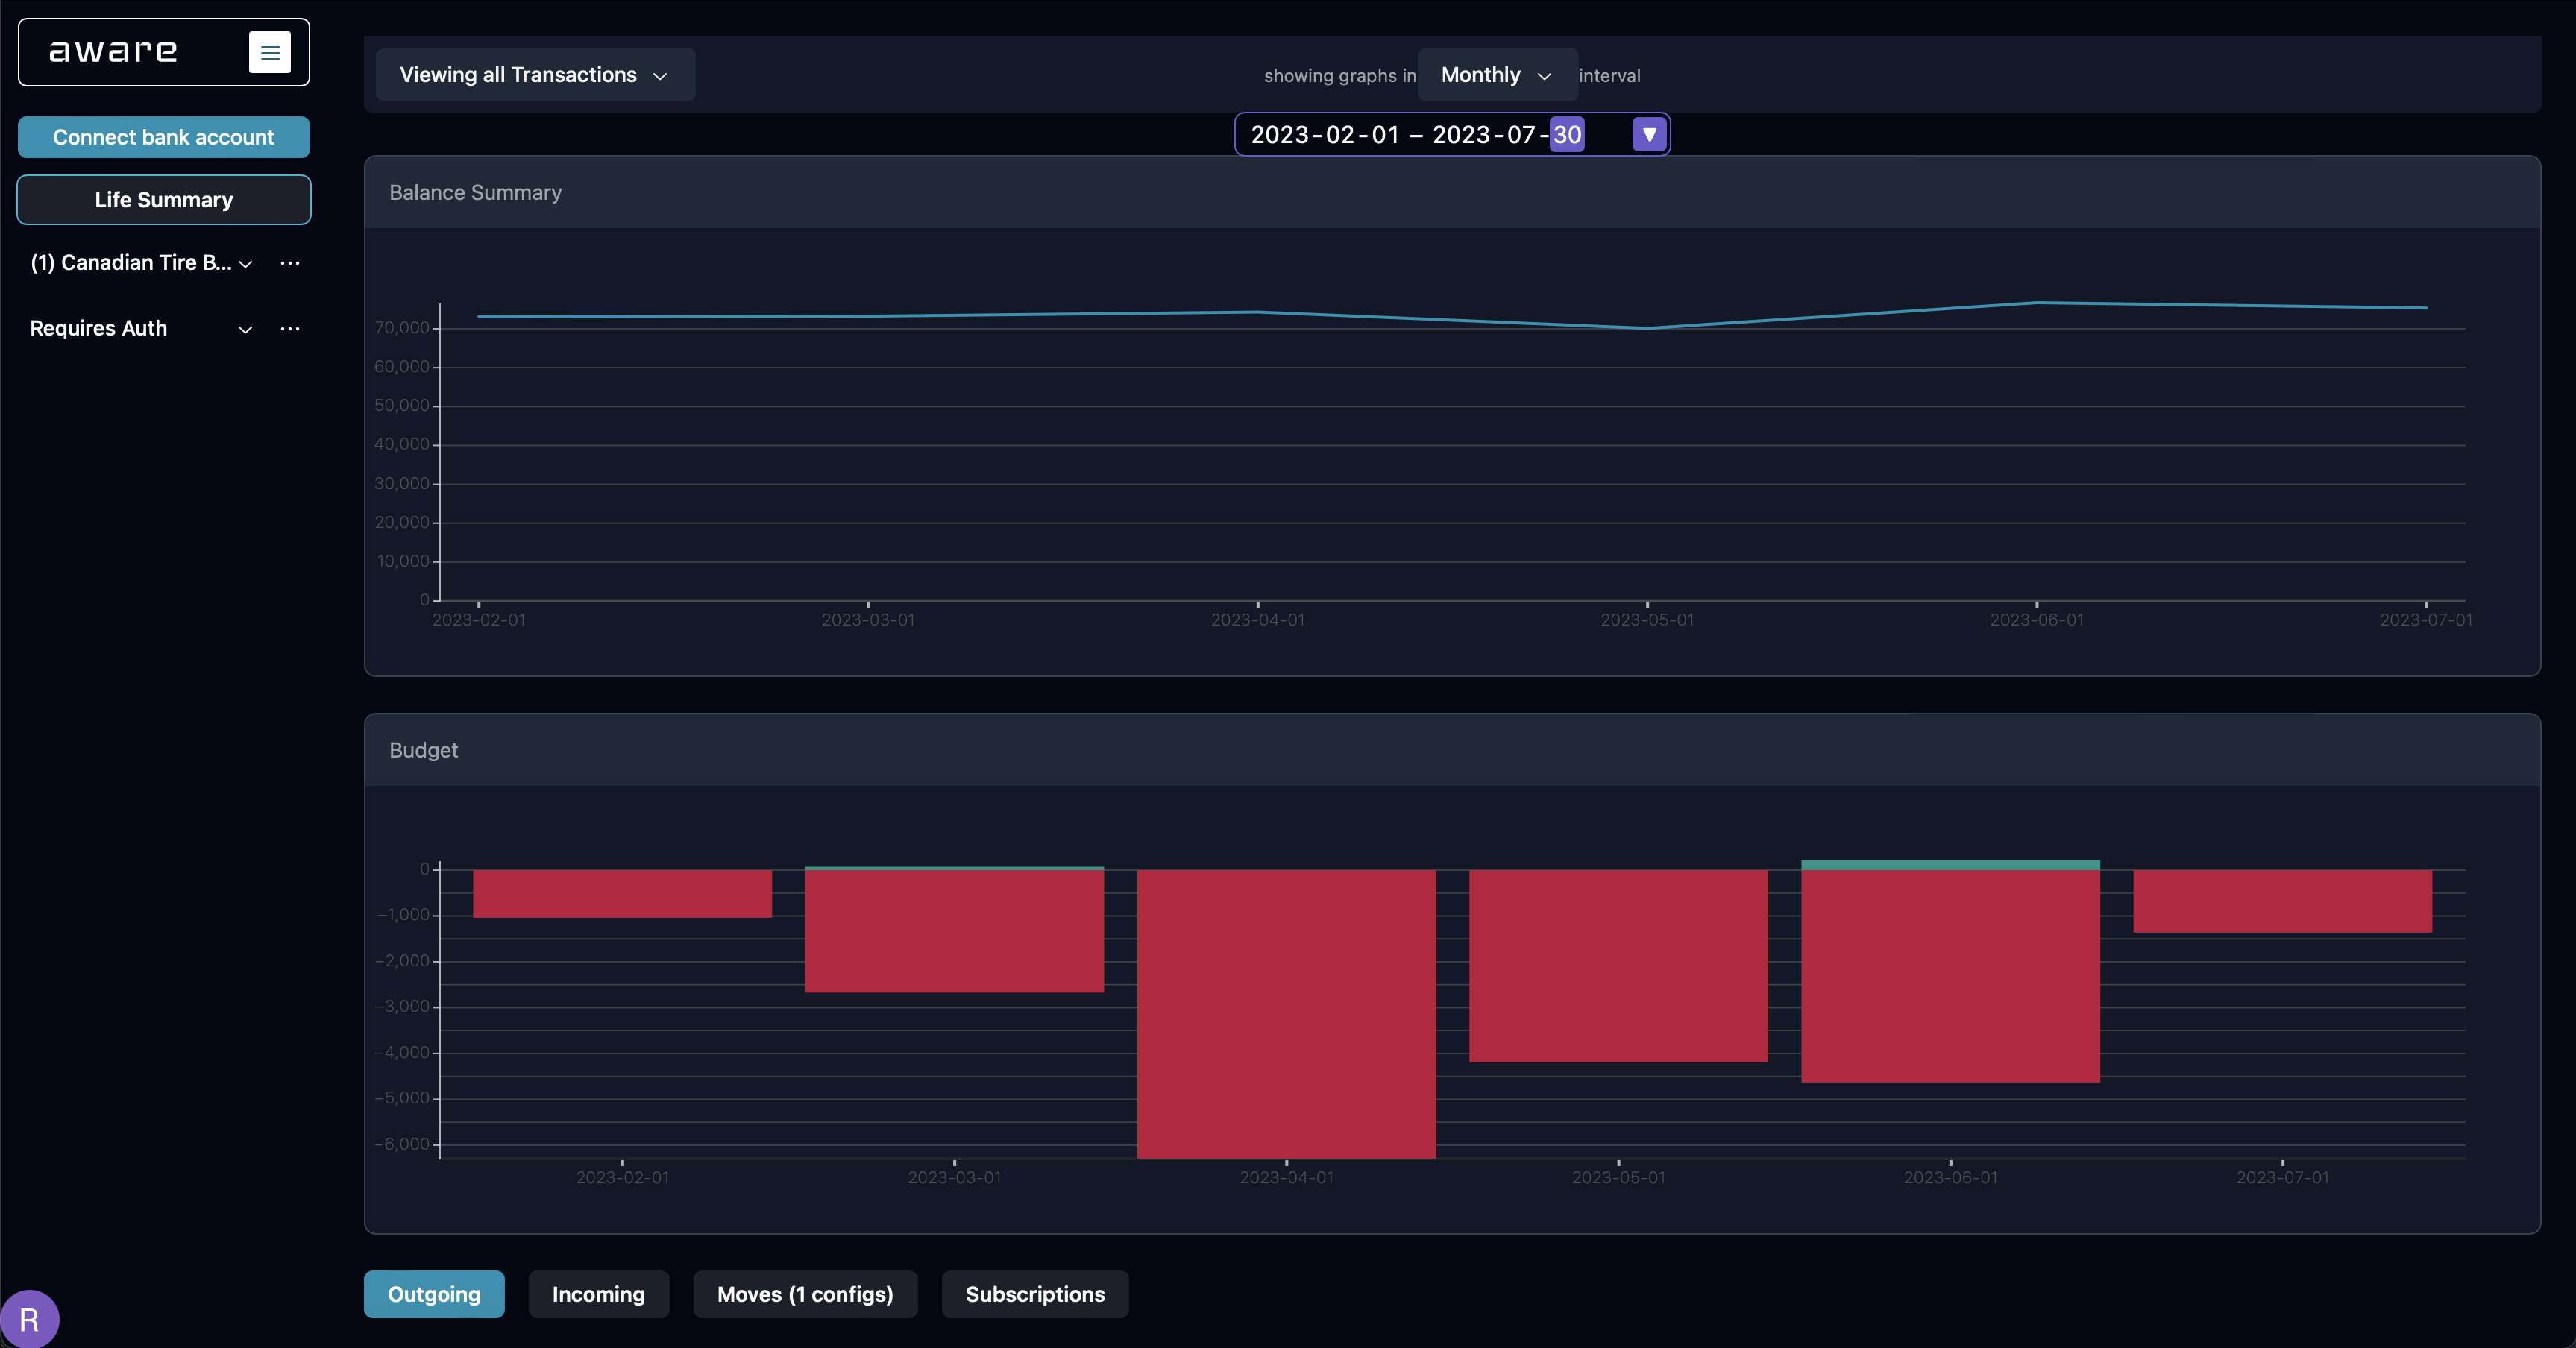Switch to the Incoming tab
This screenshot has width=2576, height=1348.
(598, 1294)
